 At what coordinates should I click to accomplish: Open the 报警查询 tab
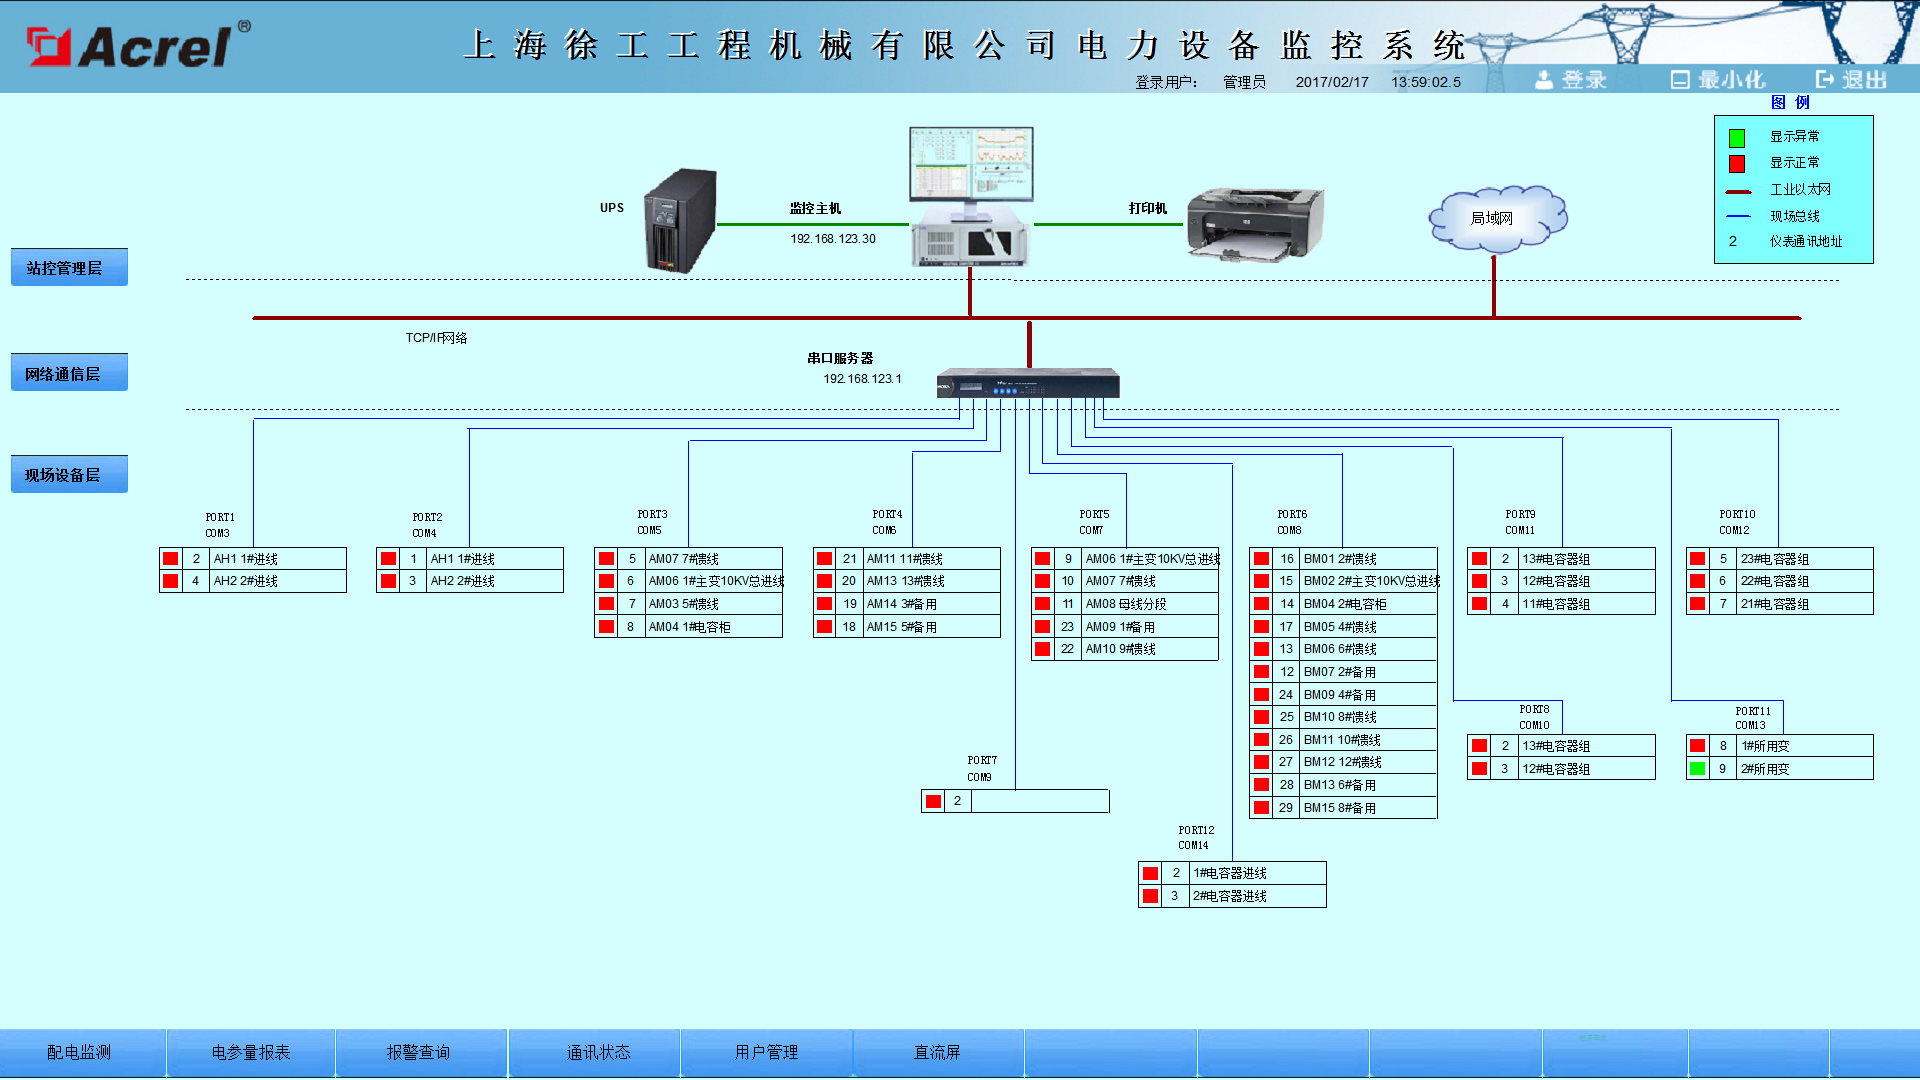(418, 1052)
